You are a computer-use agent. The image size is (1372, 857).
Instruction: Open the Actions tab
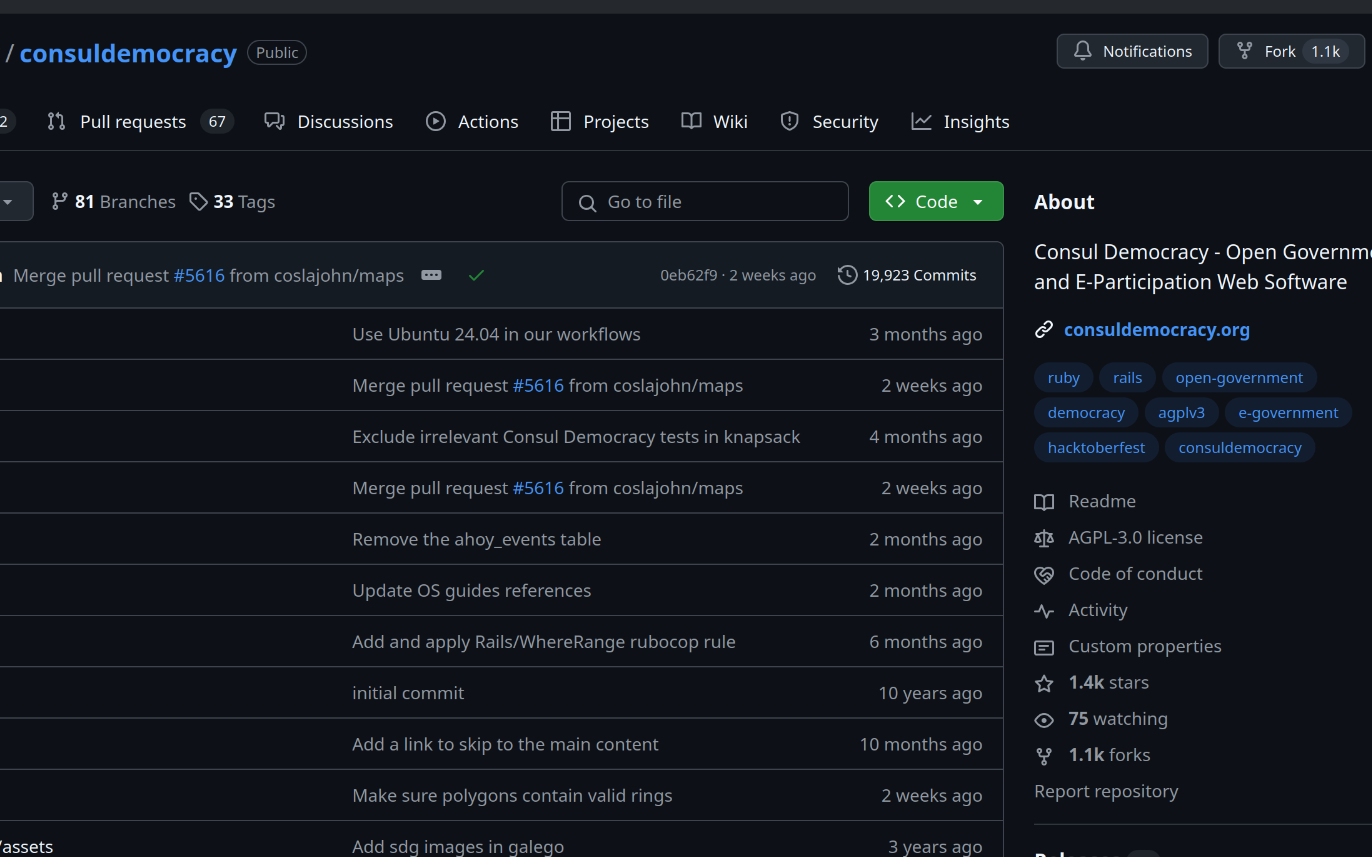click(472, 122)
